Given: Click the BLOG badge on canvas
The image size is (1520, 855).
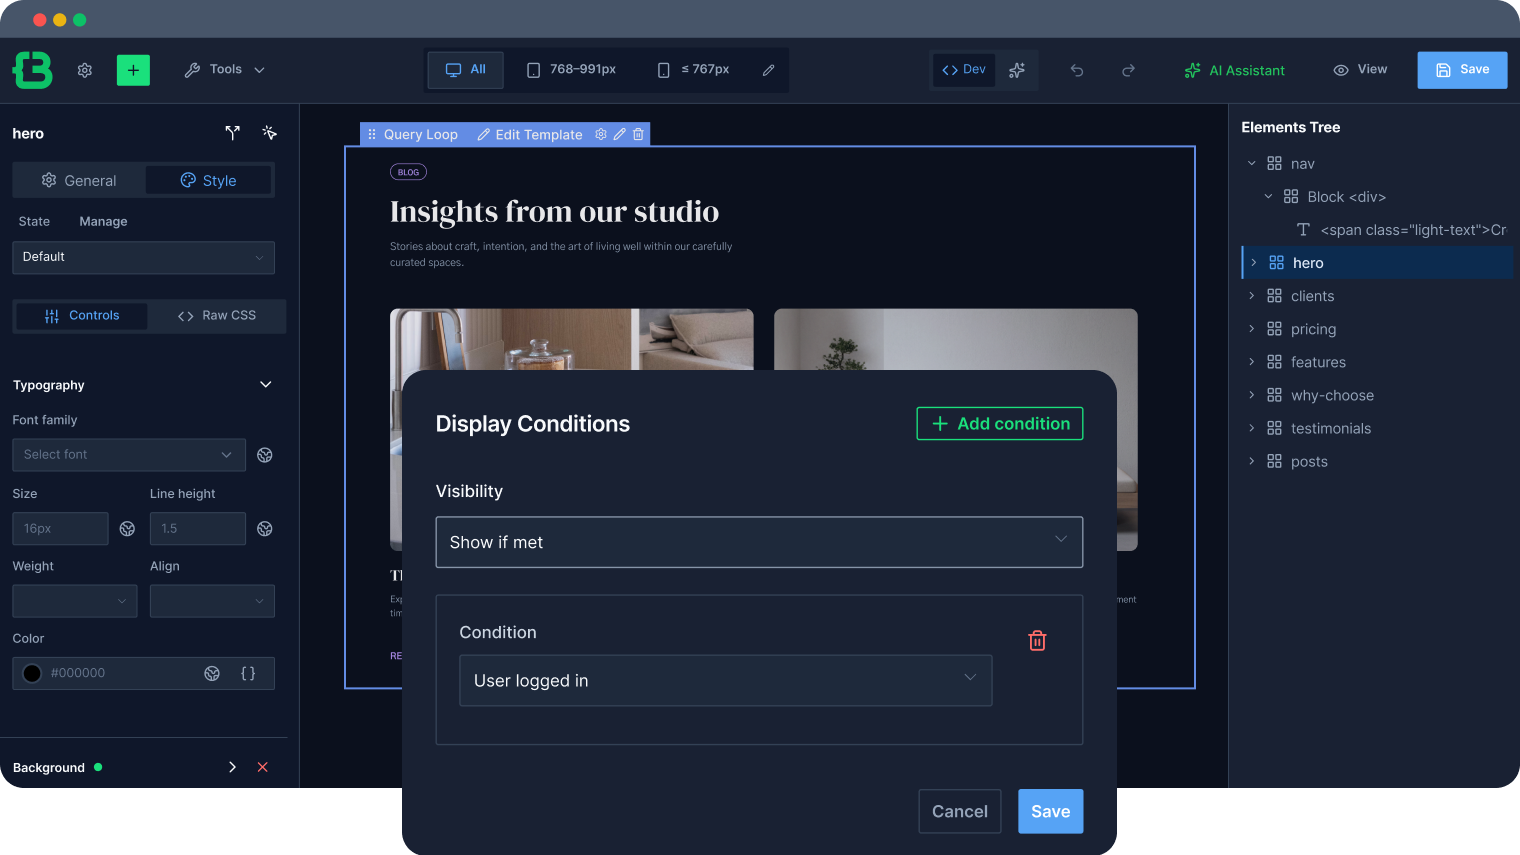Looking at the screenshot, I should pyautogui.click(x=408, y=172).
